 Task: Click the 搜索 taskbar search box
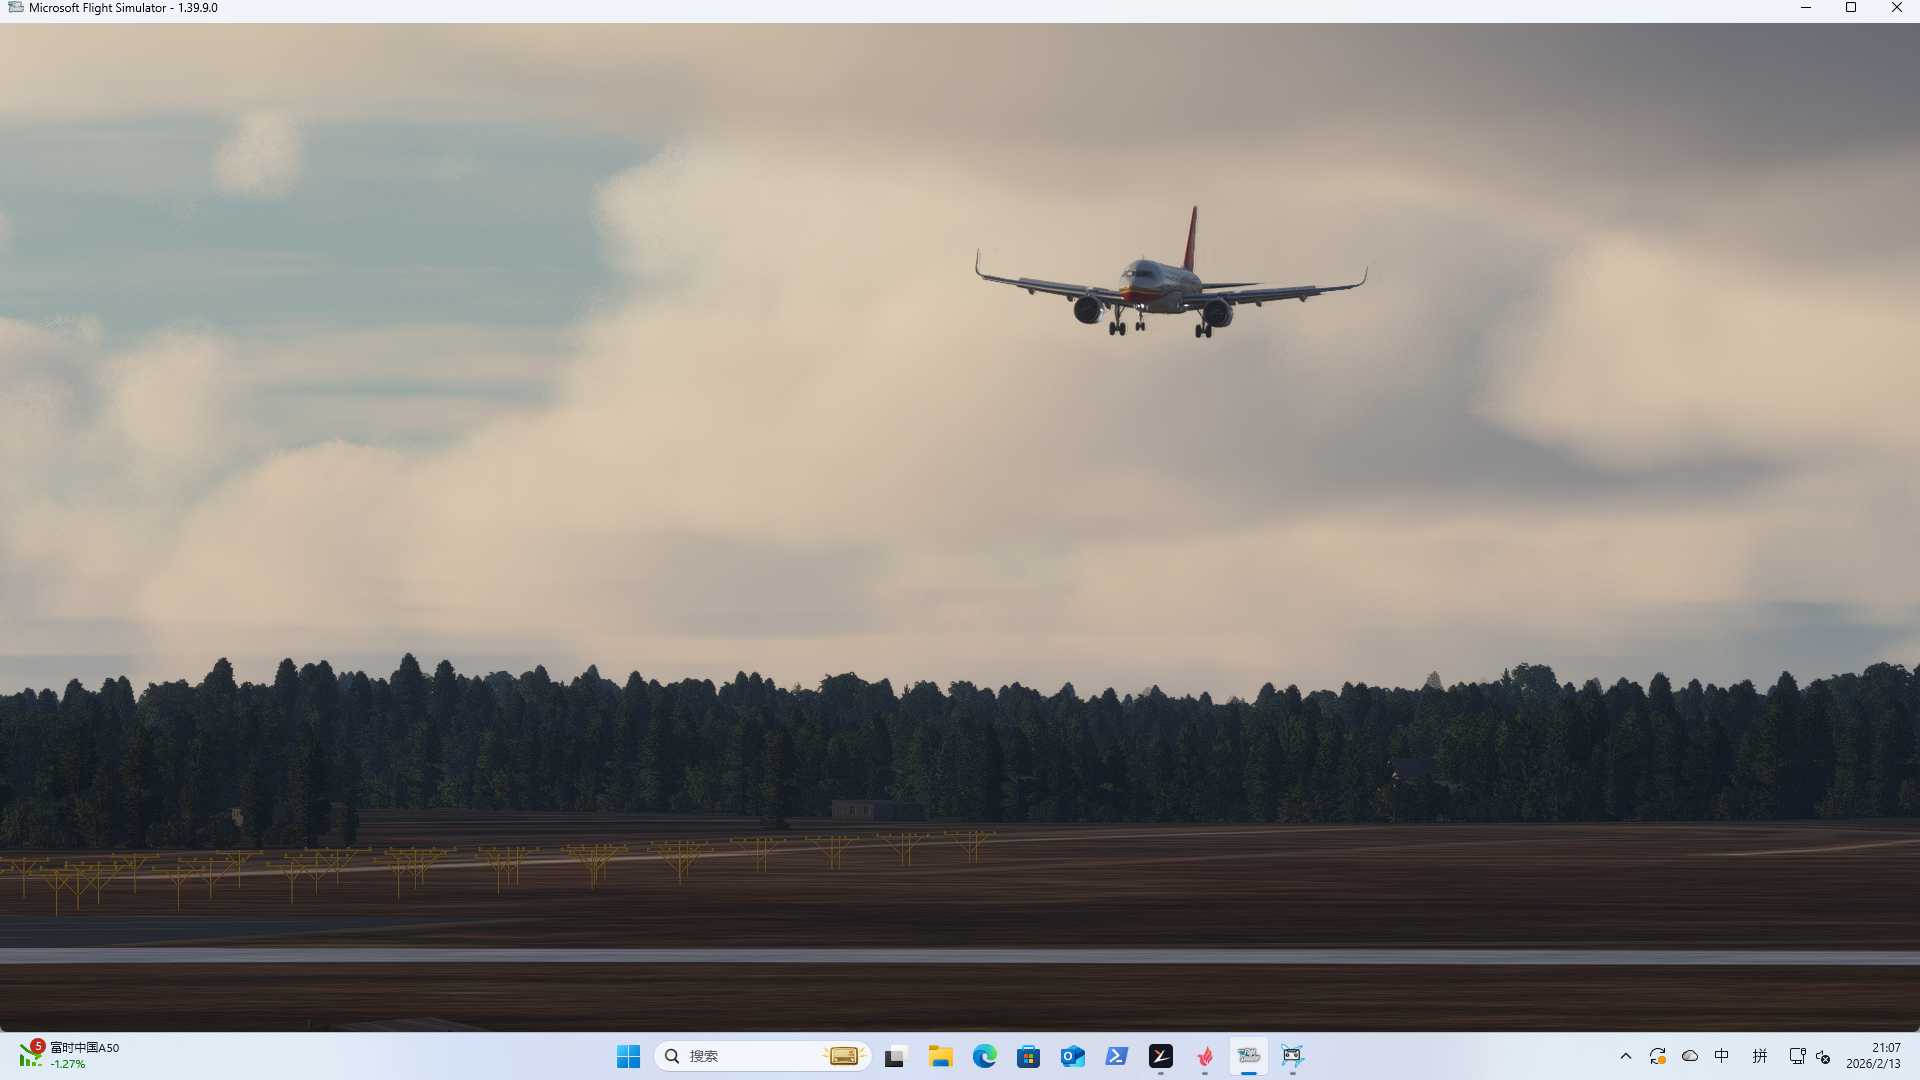[762, 1056]
